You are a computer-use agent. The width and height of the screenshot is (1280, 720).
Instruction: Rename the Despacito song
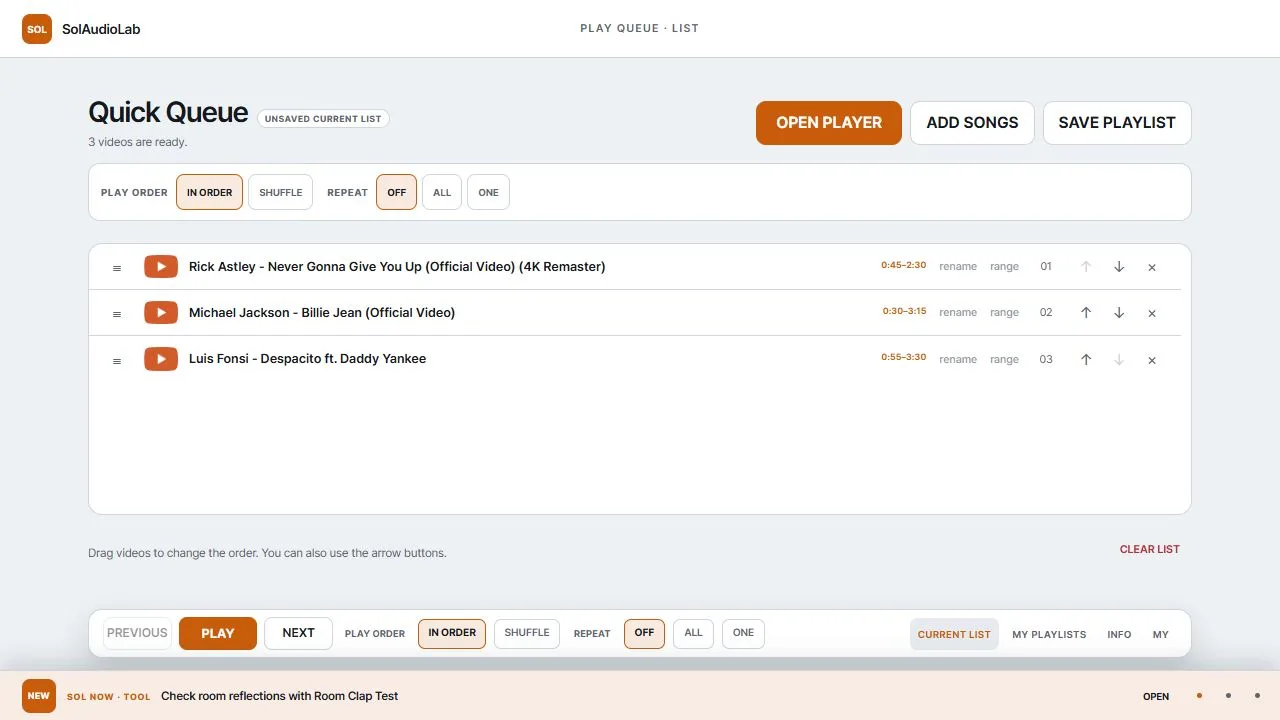958,360
